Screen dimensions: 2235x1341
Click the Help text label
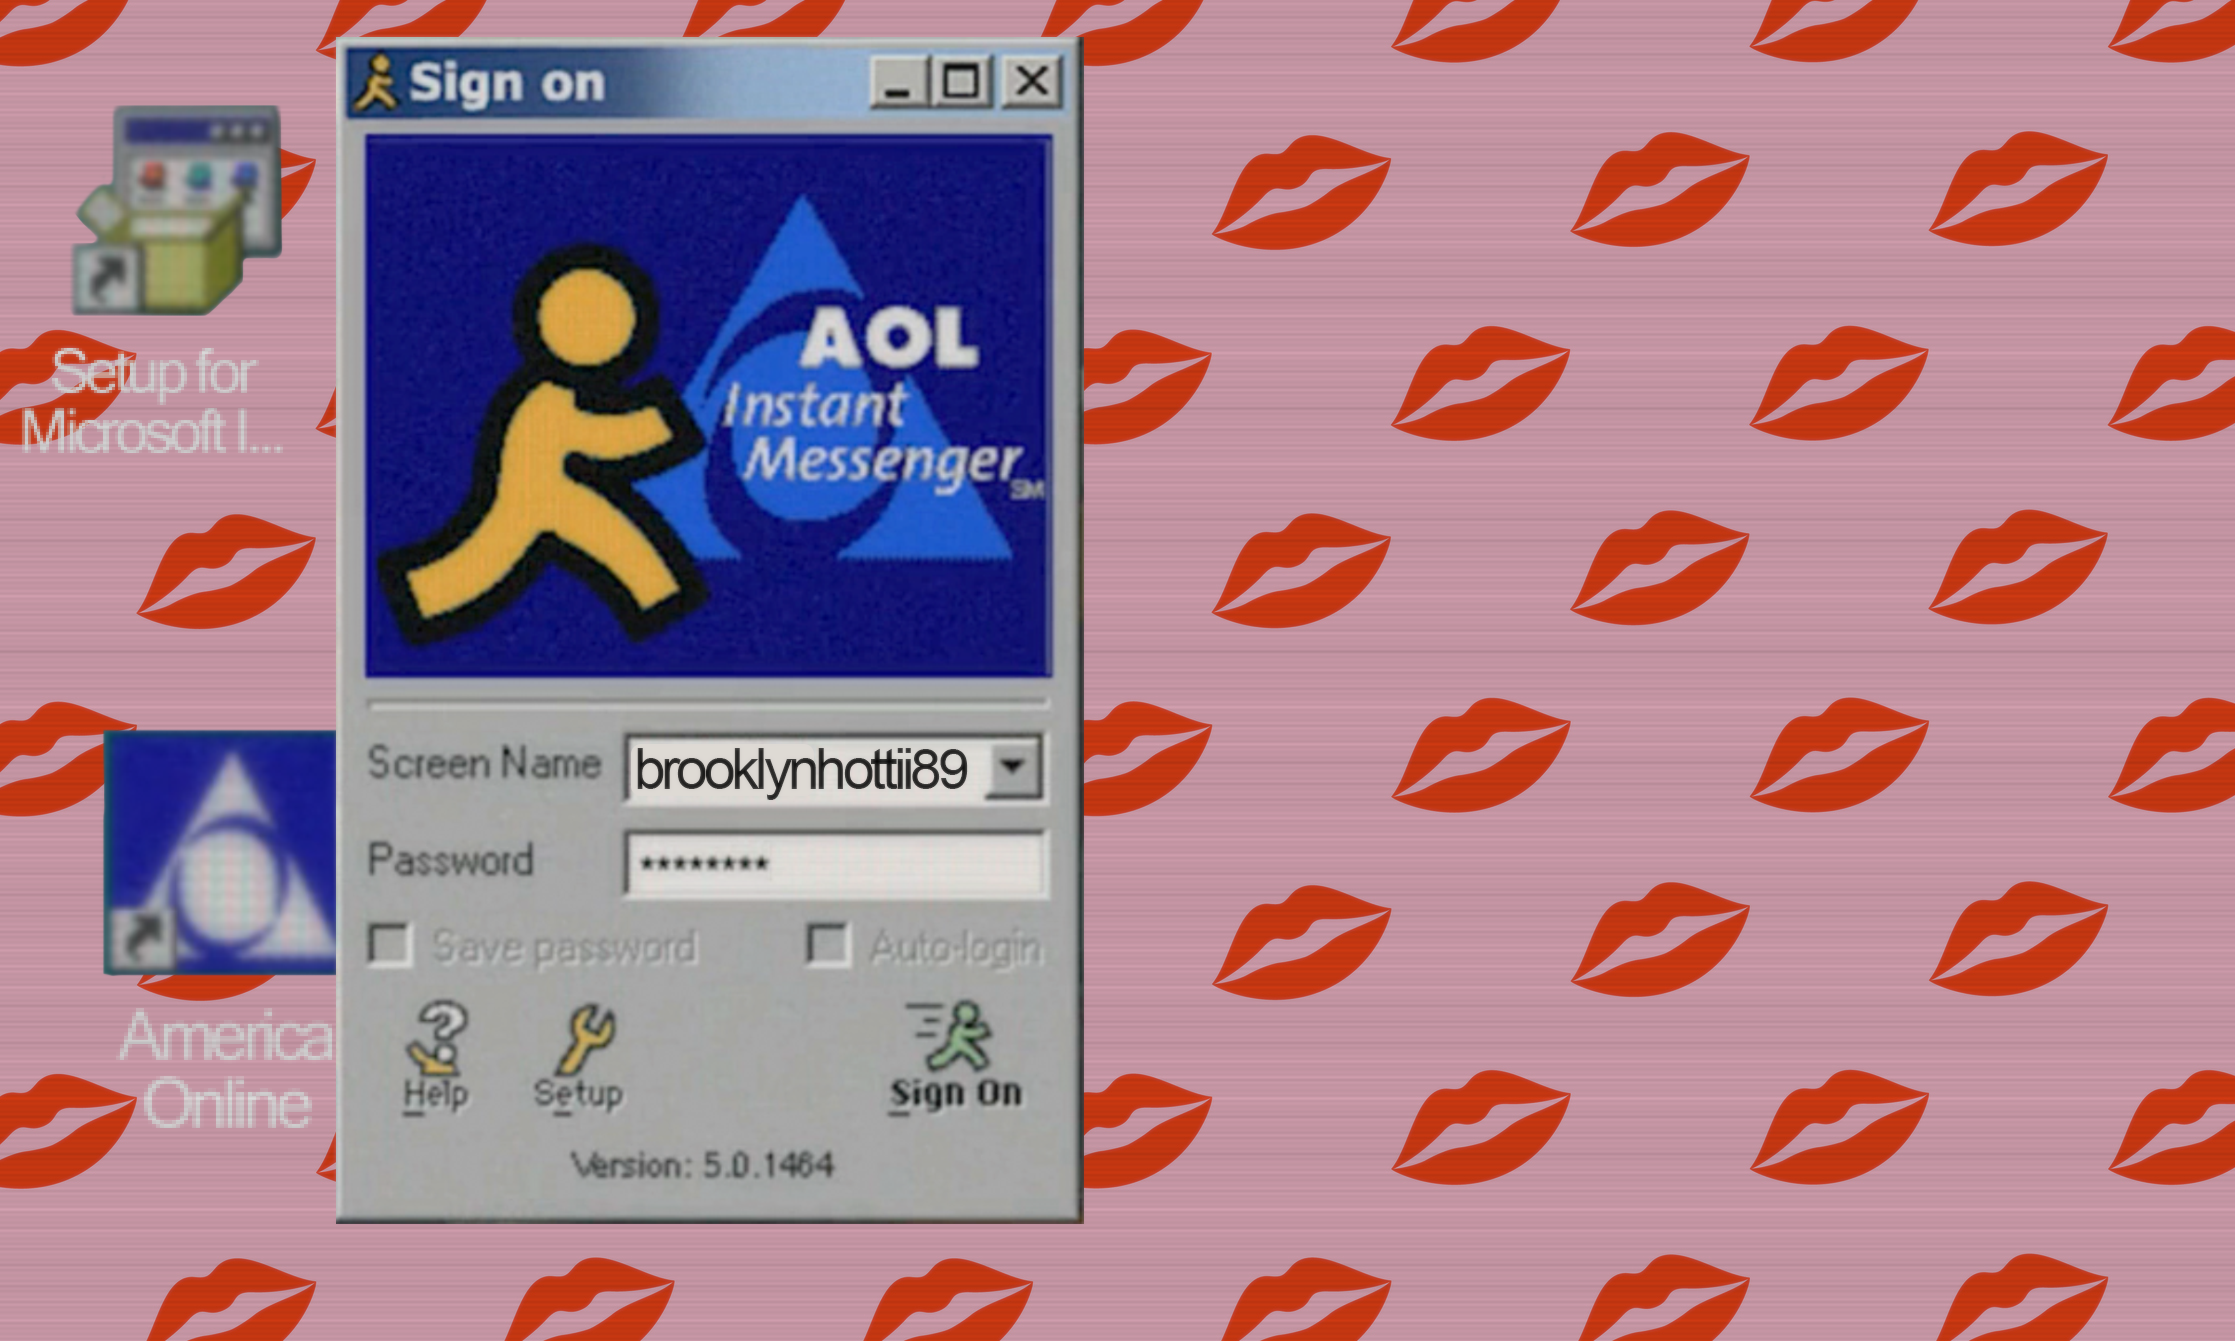pyautogui.click(x=436, y=1093)
